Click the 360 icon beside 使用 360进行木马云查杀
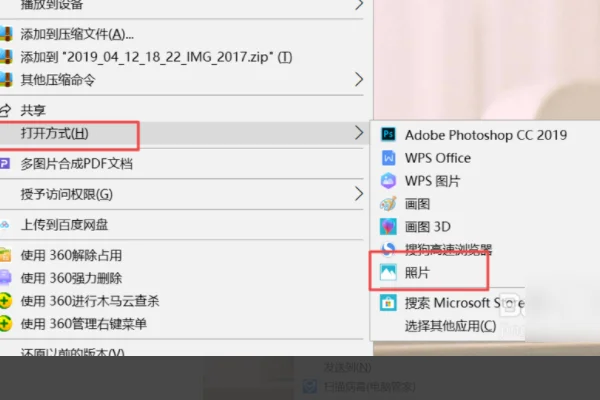Screen dimensions: 600x400 tap(5, 301)
